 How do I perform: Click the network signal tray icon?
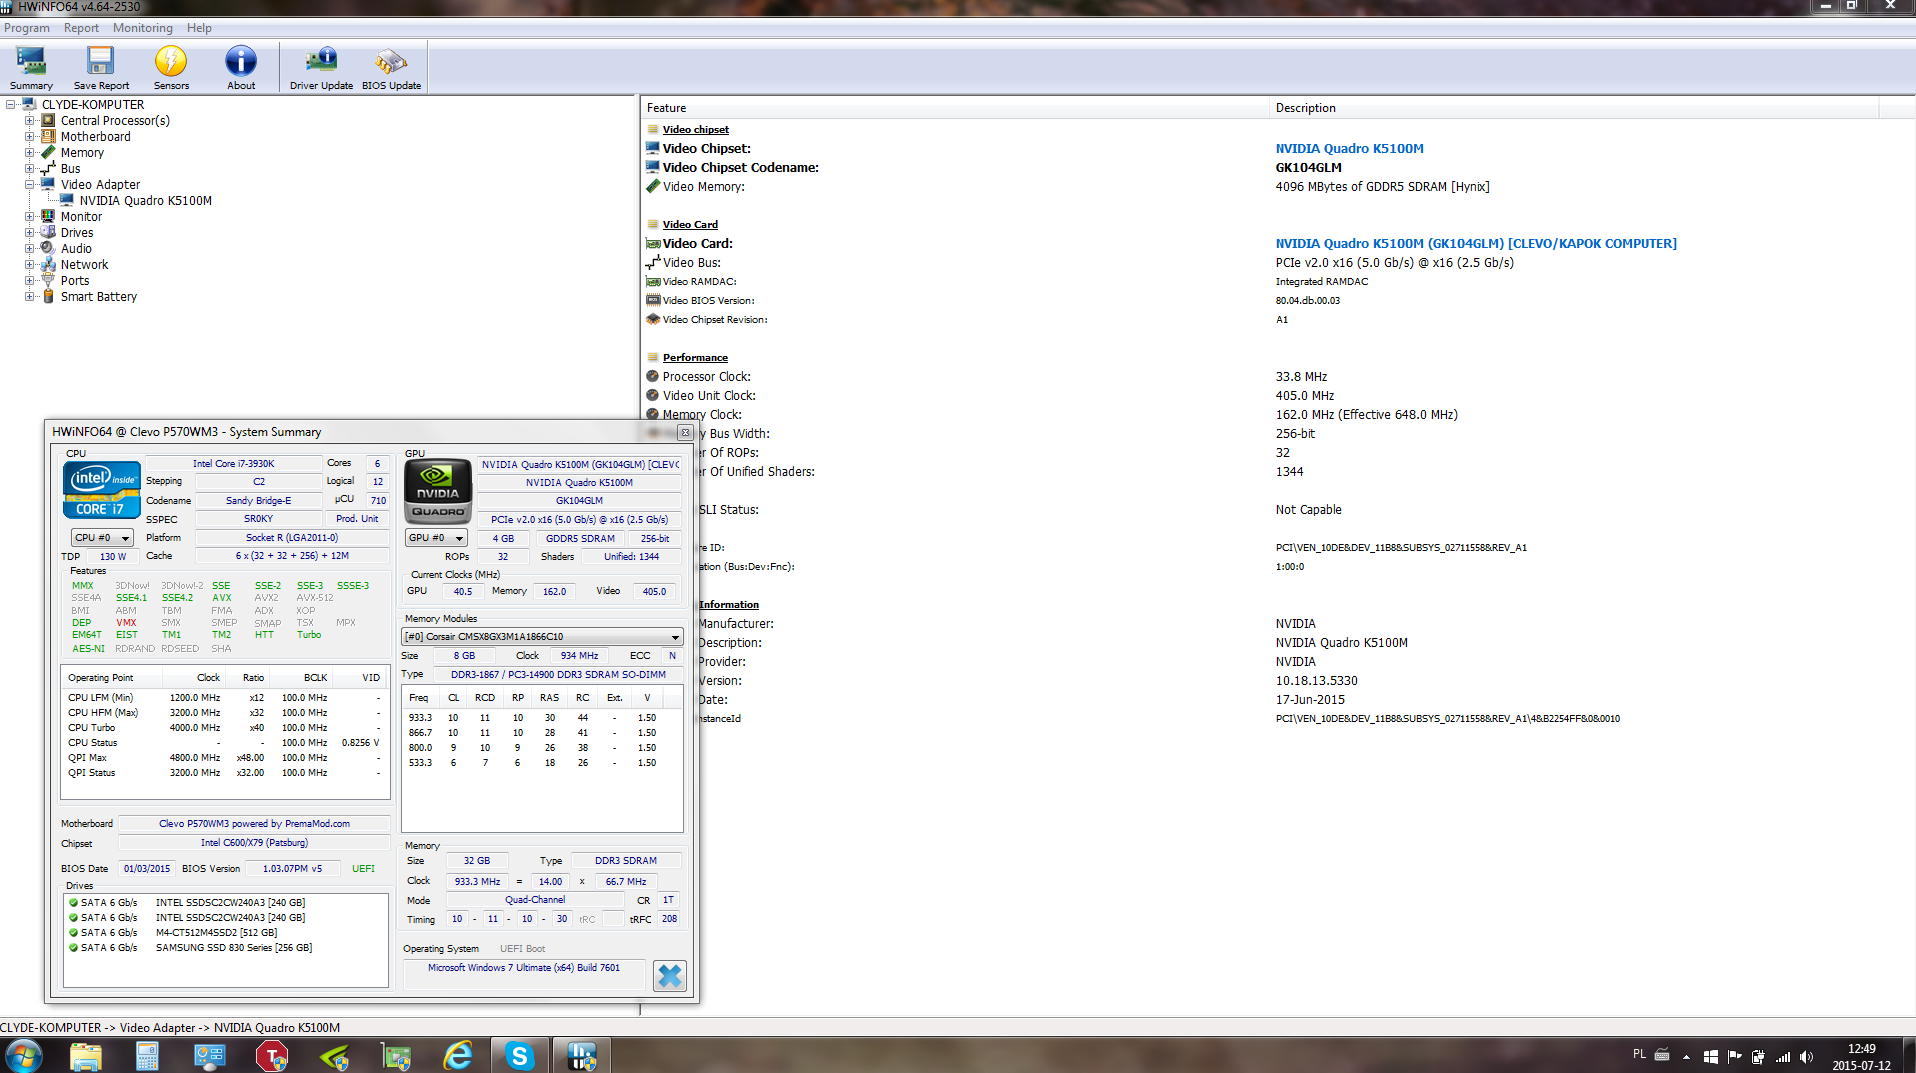(x=1782, y=1057)
